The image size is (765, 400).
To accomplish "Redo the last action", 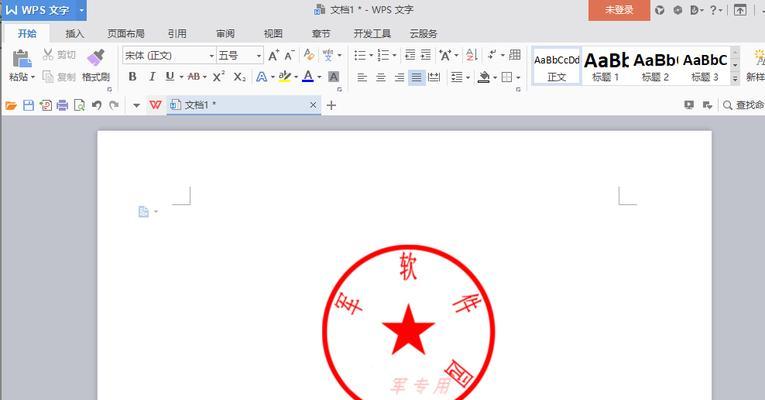I will coord(114,105).
